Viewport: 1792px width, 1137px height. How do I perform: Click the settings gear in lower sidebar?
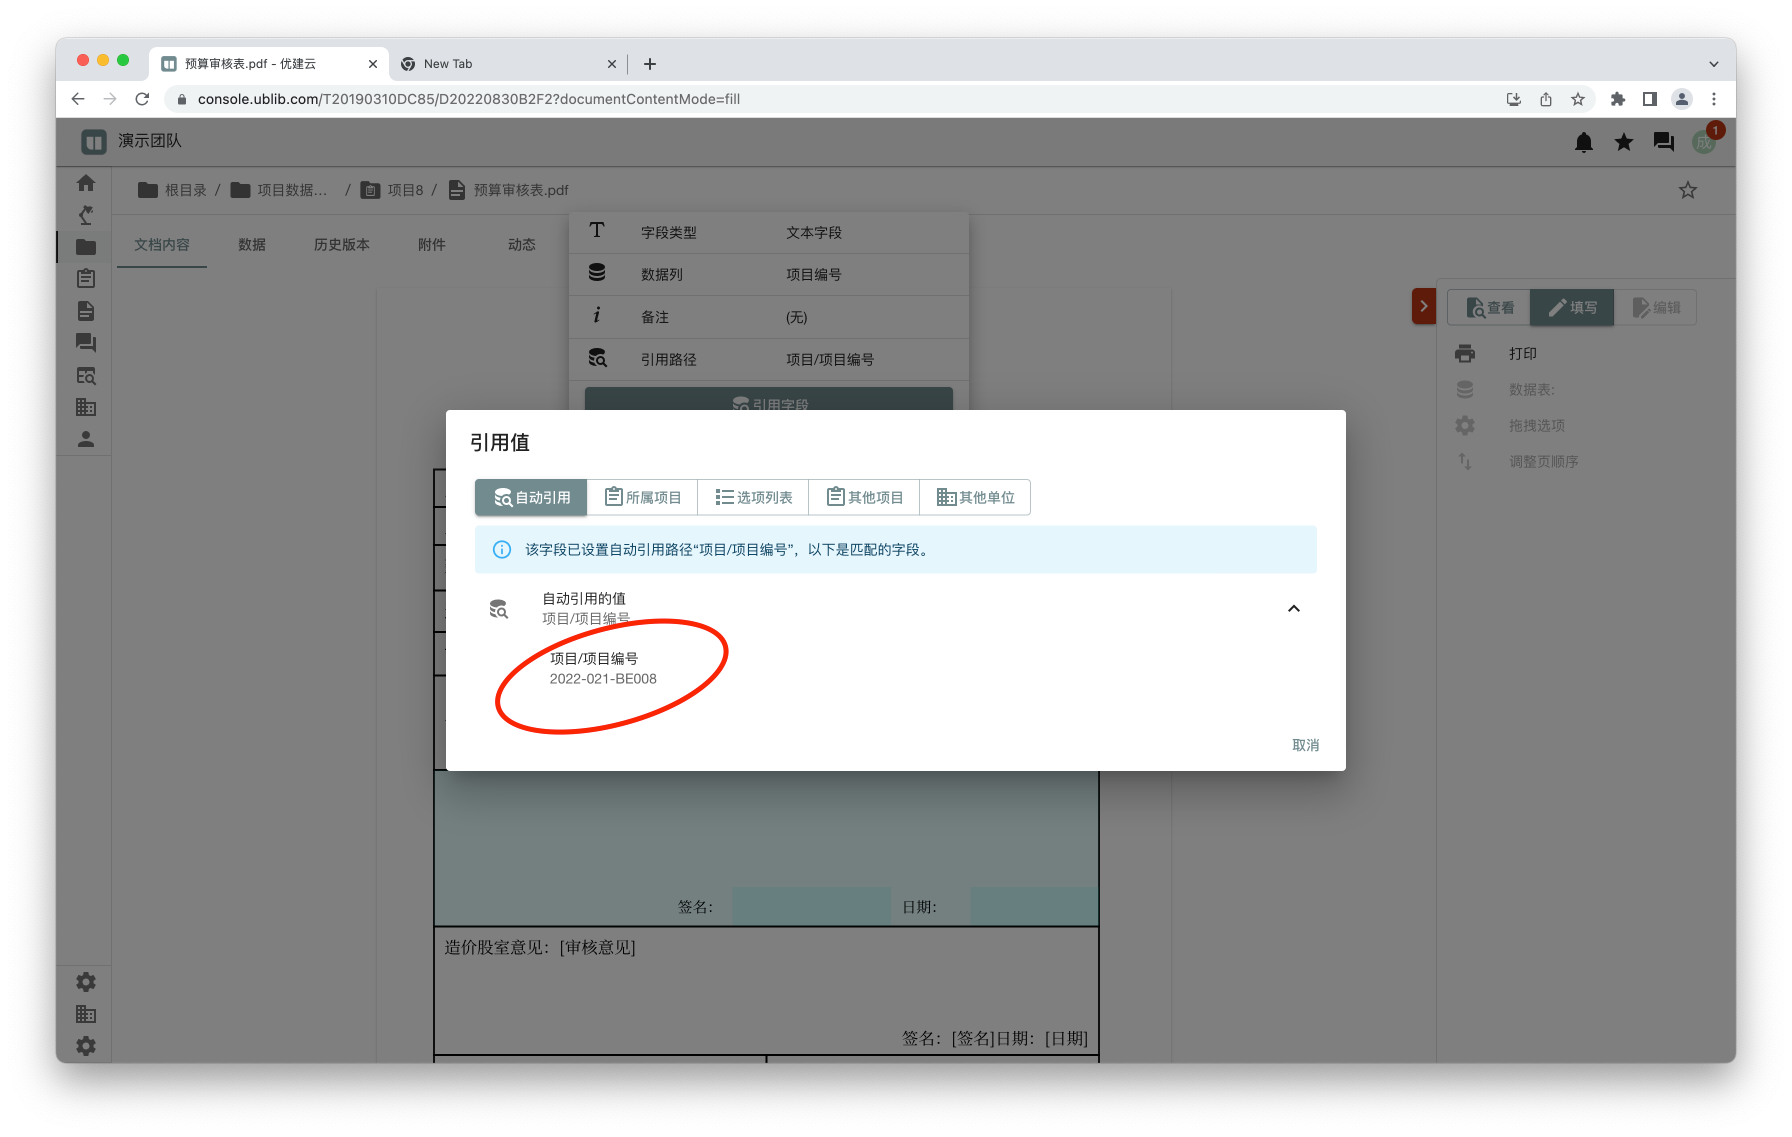[86, 982]
